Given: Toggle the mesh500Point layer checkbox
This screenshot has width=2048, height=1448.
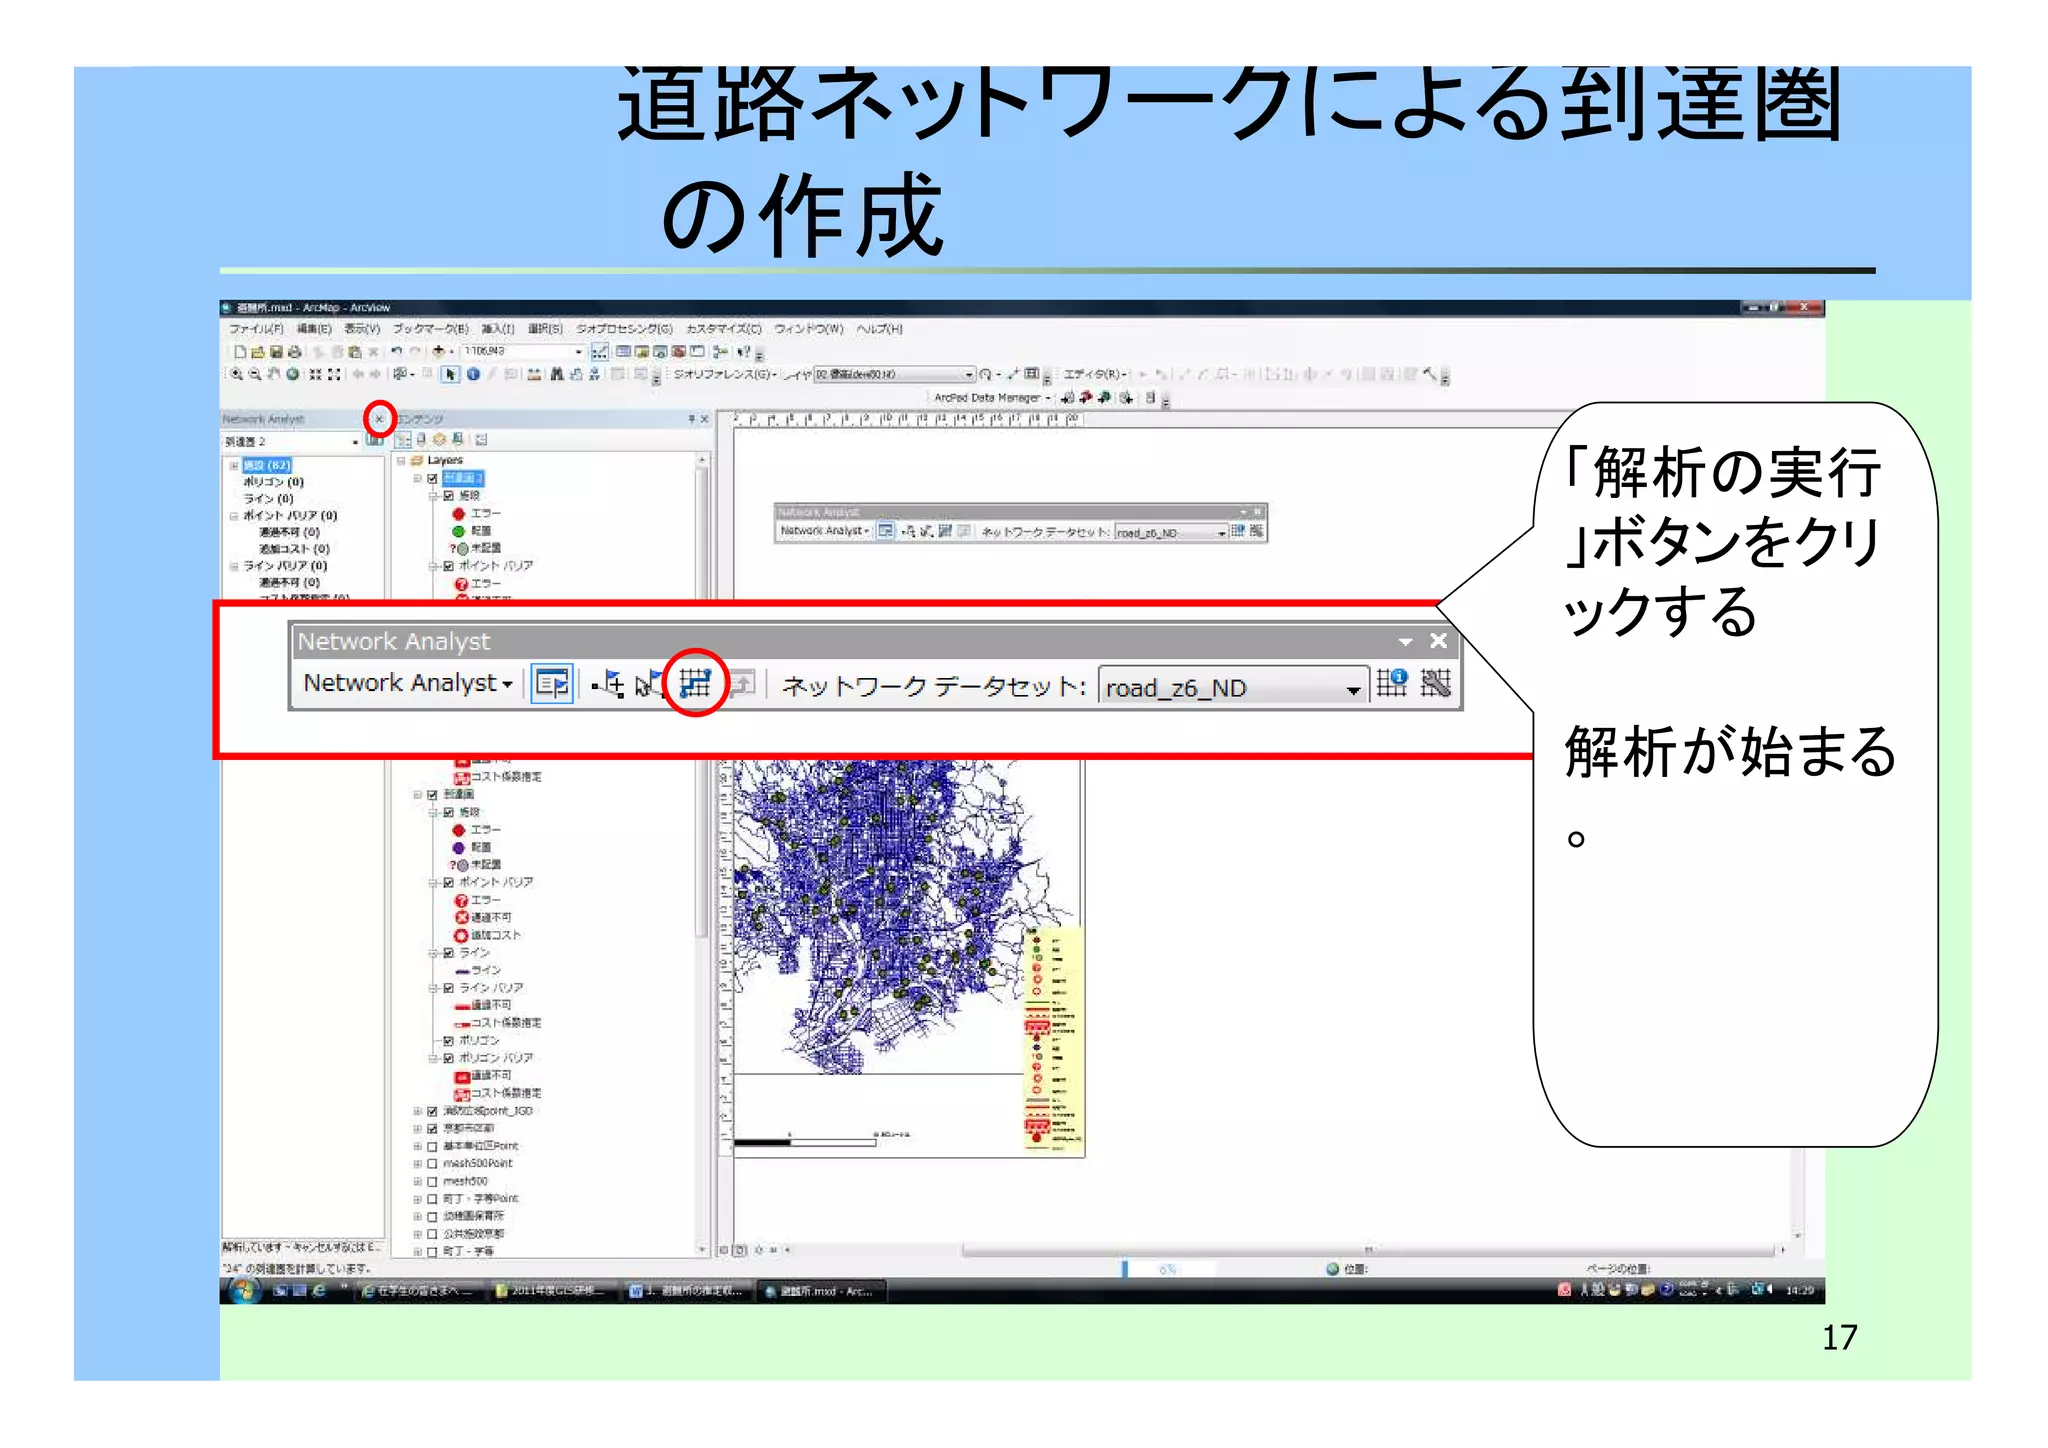Looking at the screenshot, I should [x=432, y=1164].
